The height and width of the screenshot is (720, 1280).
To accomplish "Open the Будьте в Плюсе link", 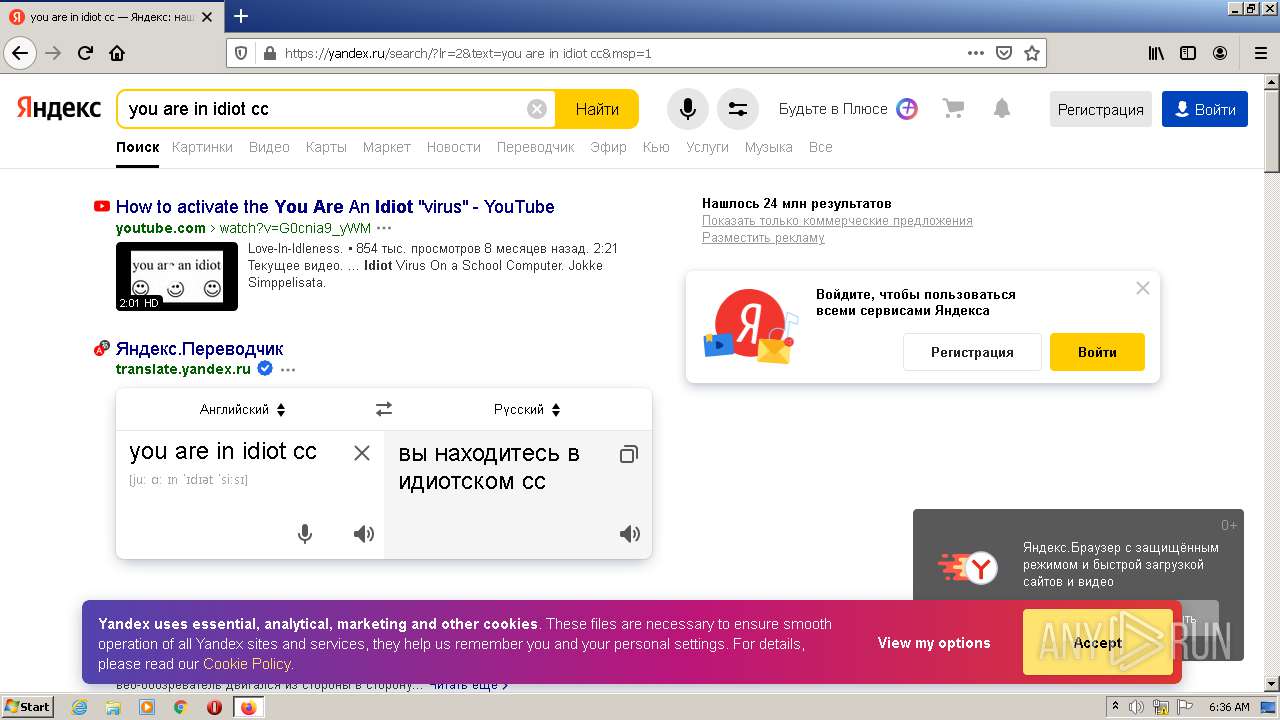I will [x=848, y=109].
